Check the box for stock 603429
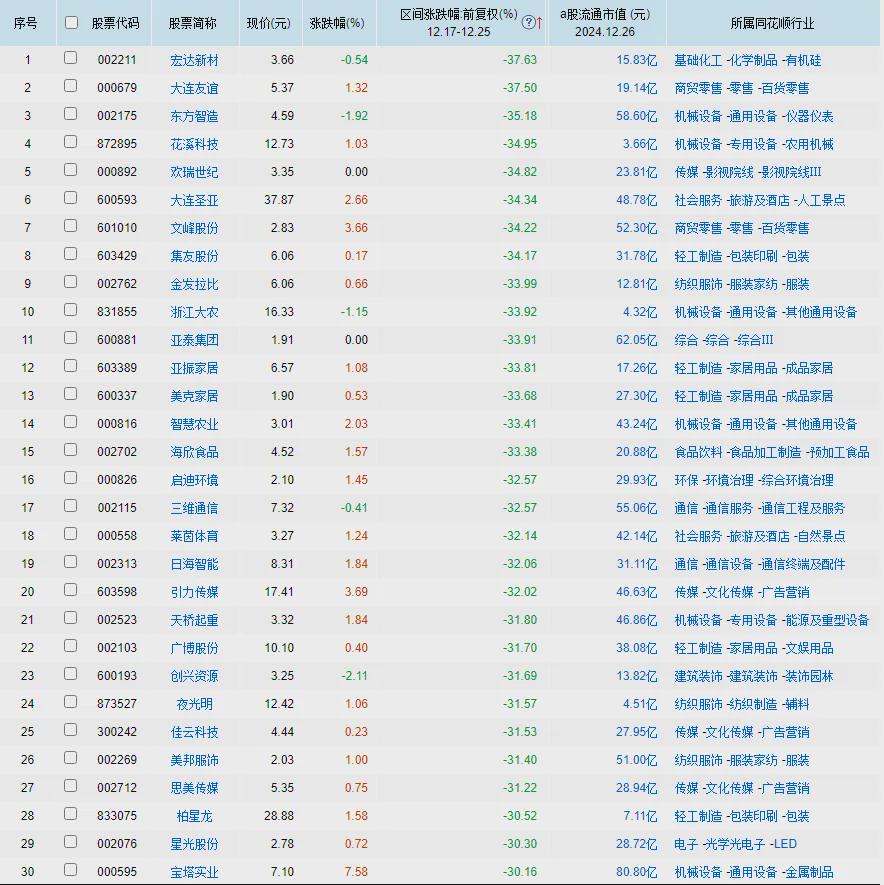Viewport: 884px width, 885px height. [71, 253]
